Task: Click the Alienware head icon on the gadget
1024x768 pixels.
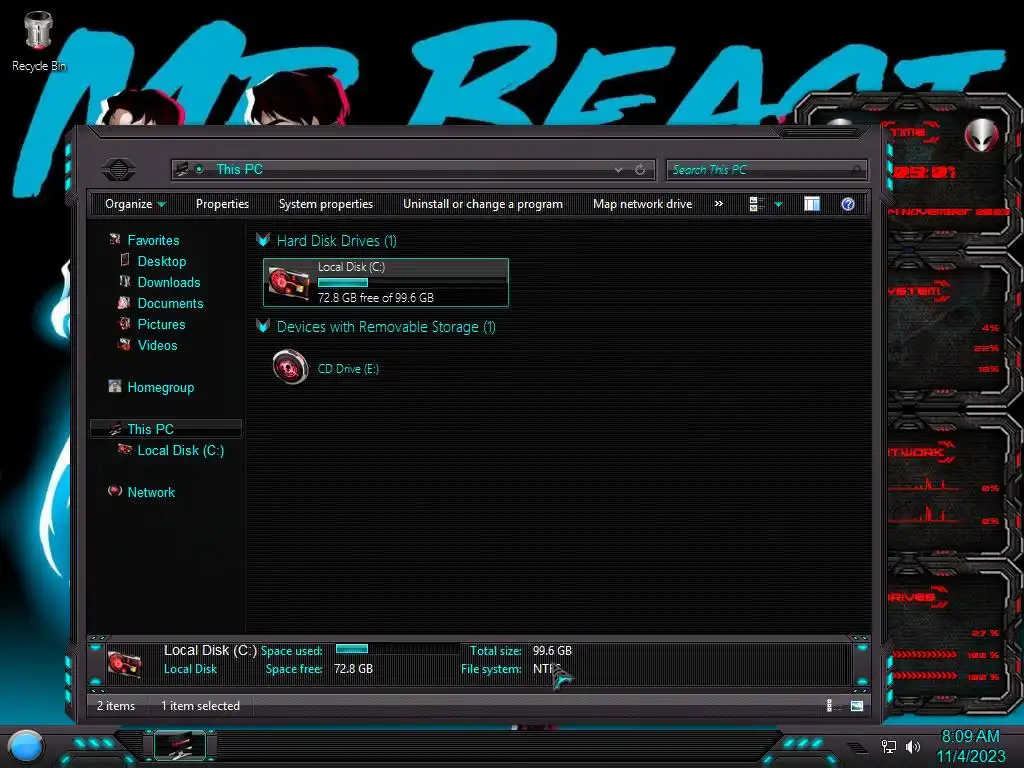Action: pos(981,135)
